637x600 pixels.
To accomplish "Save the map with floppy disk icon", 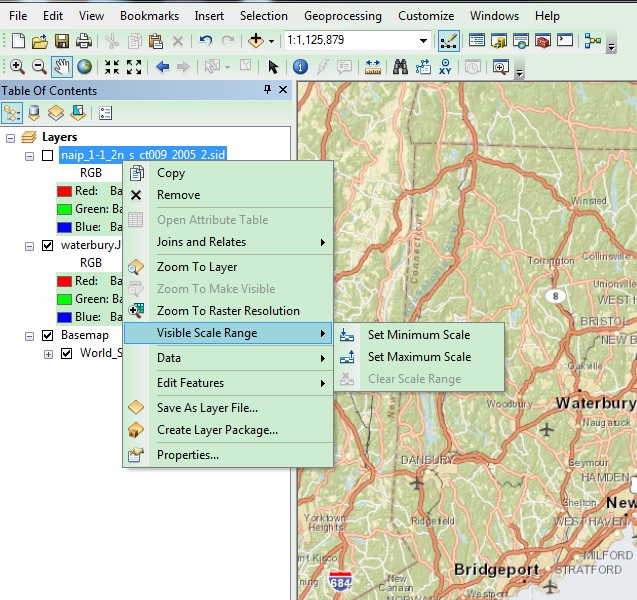I will tap(62, 41).
